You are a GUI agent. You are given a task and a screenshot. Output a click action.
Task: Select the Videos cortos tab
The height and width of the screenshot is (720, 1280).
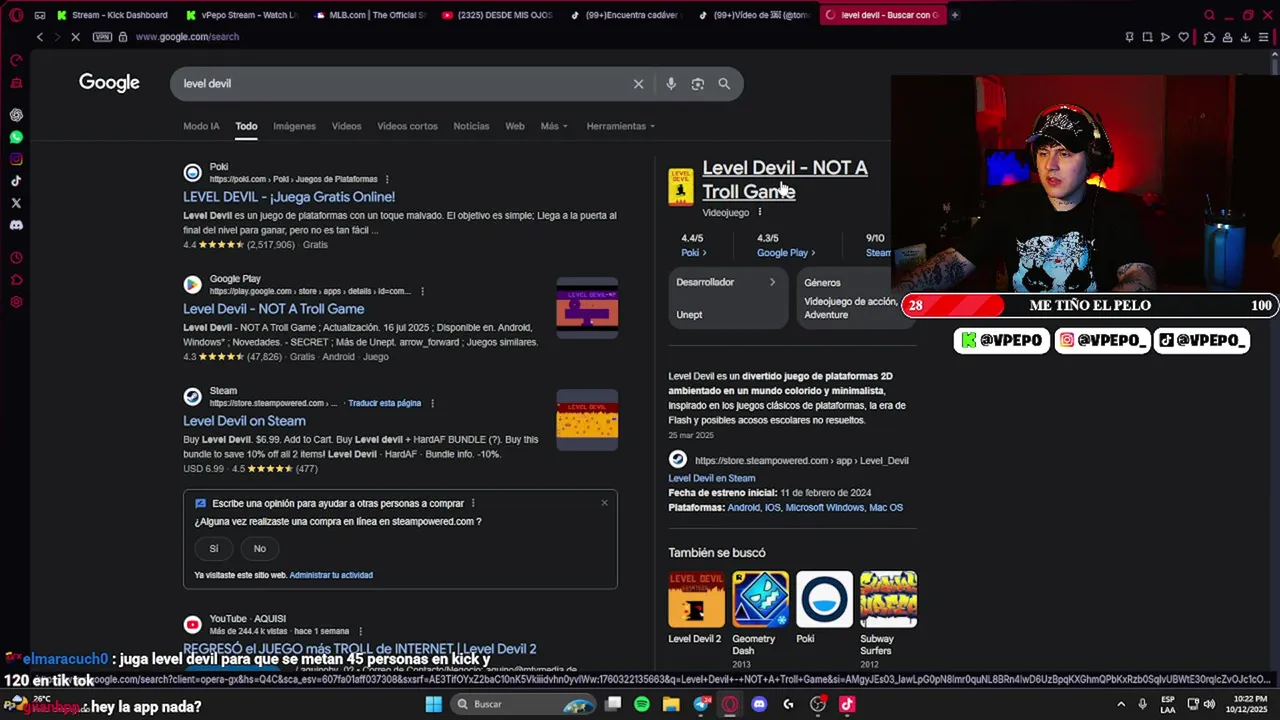[407, 126]
